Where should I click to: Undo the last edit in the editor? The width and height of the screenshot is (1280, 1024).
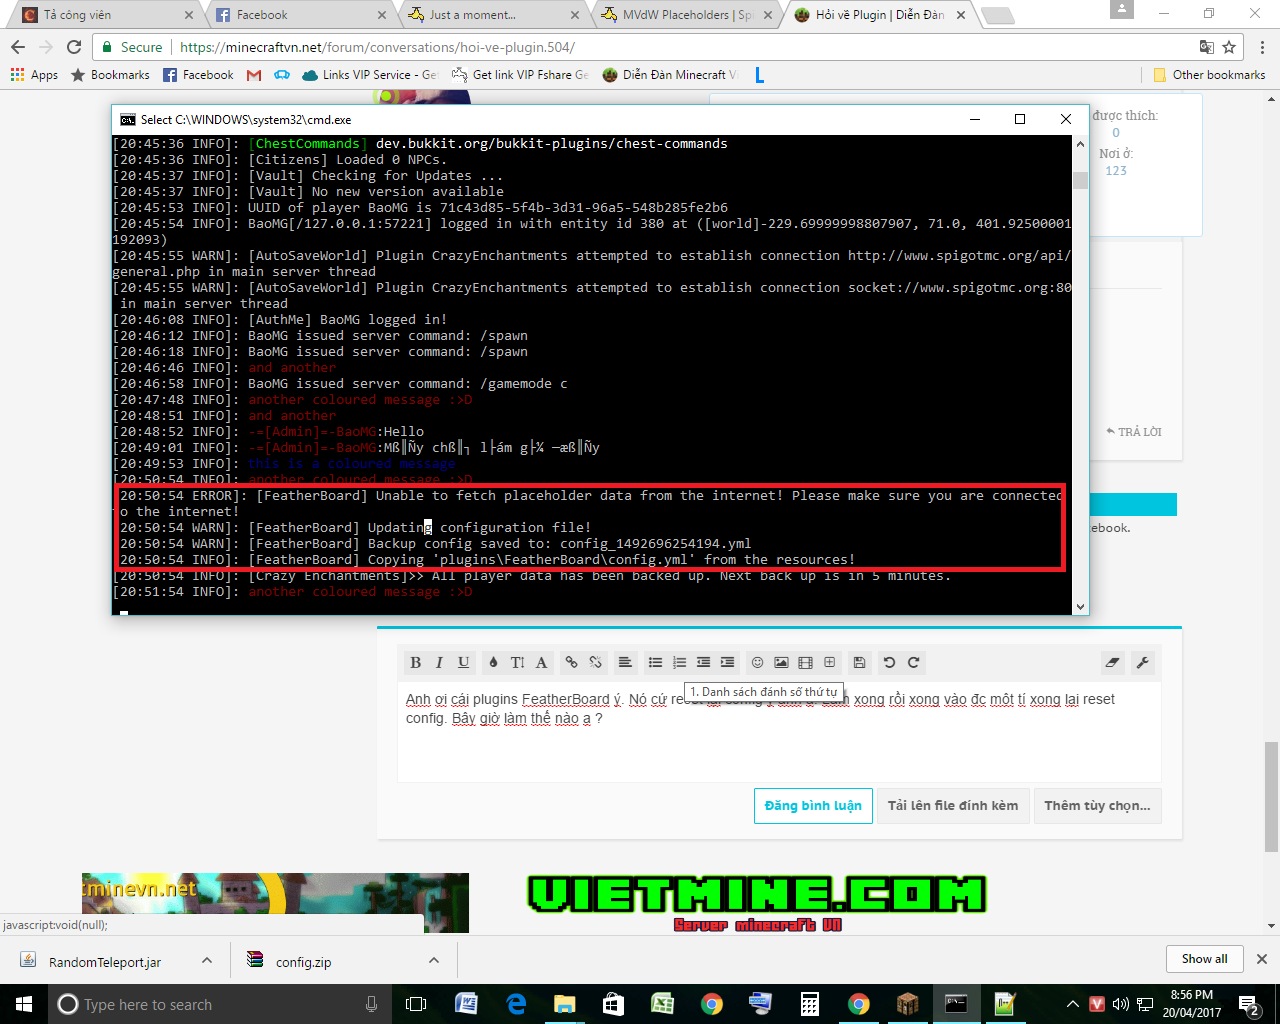tap(888, 662)
